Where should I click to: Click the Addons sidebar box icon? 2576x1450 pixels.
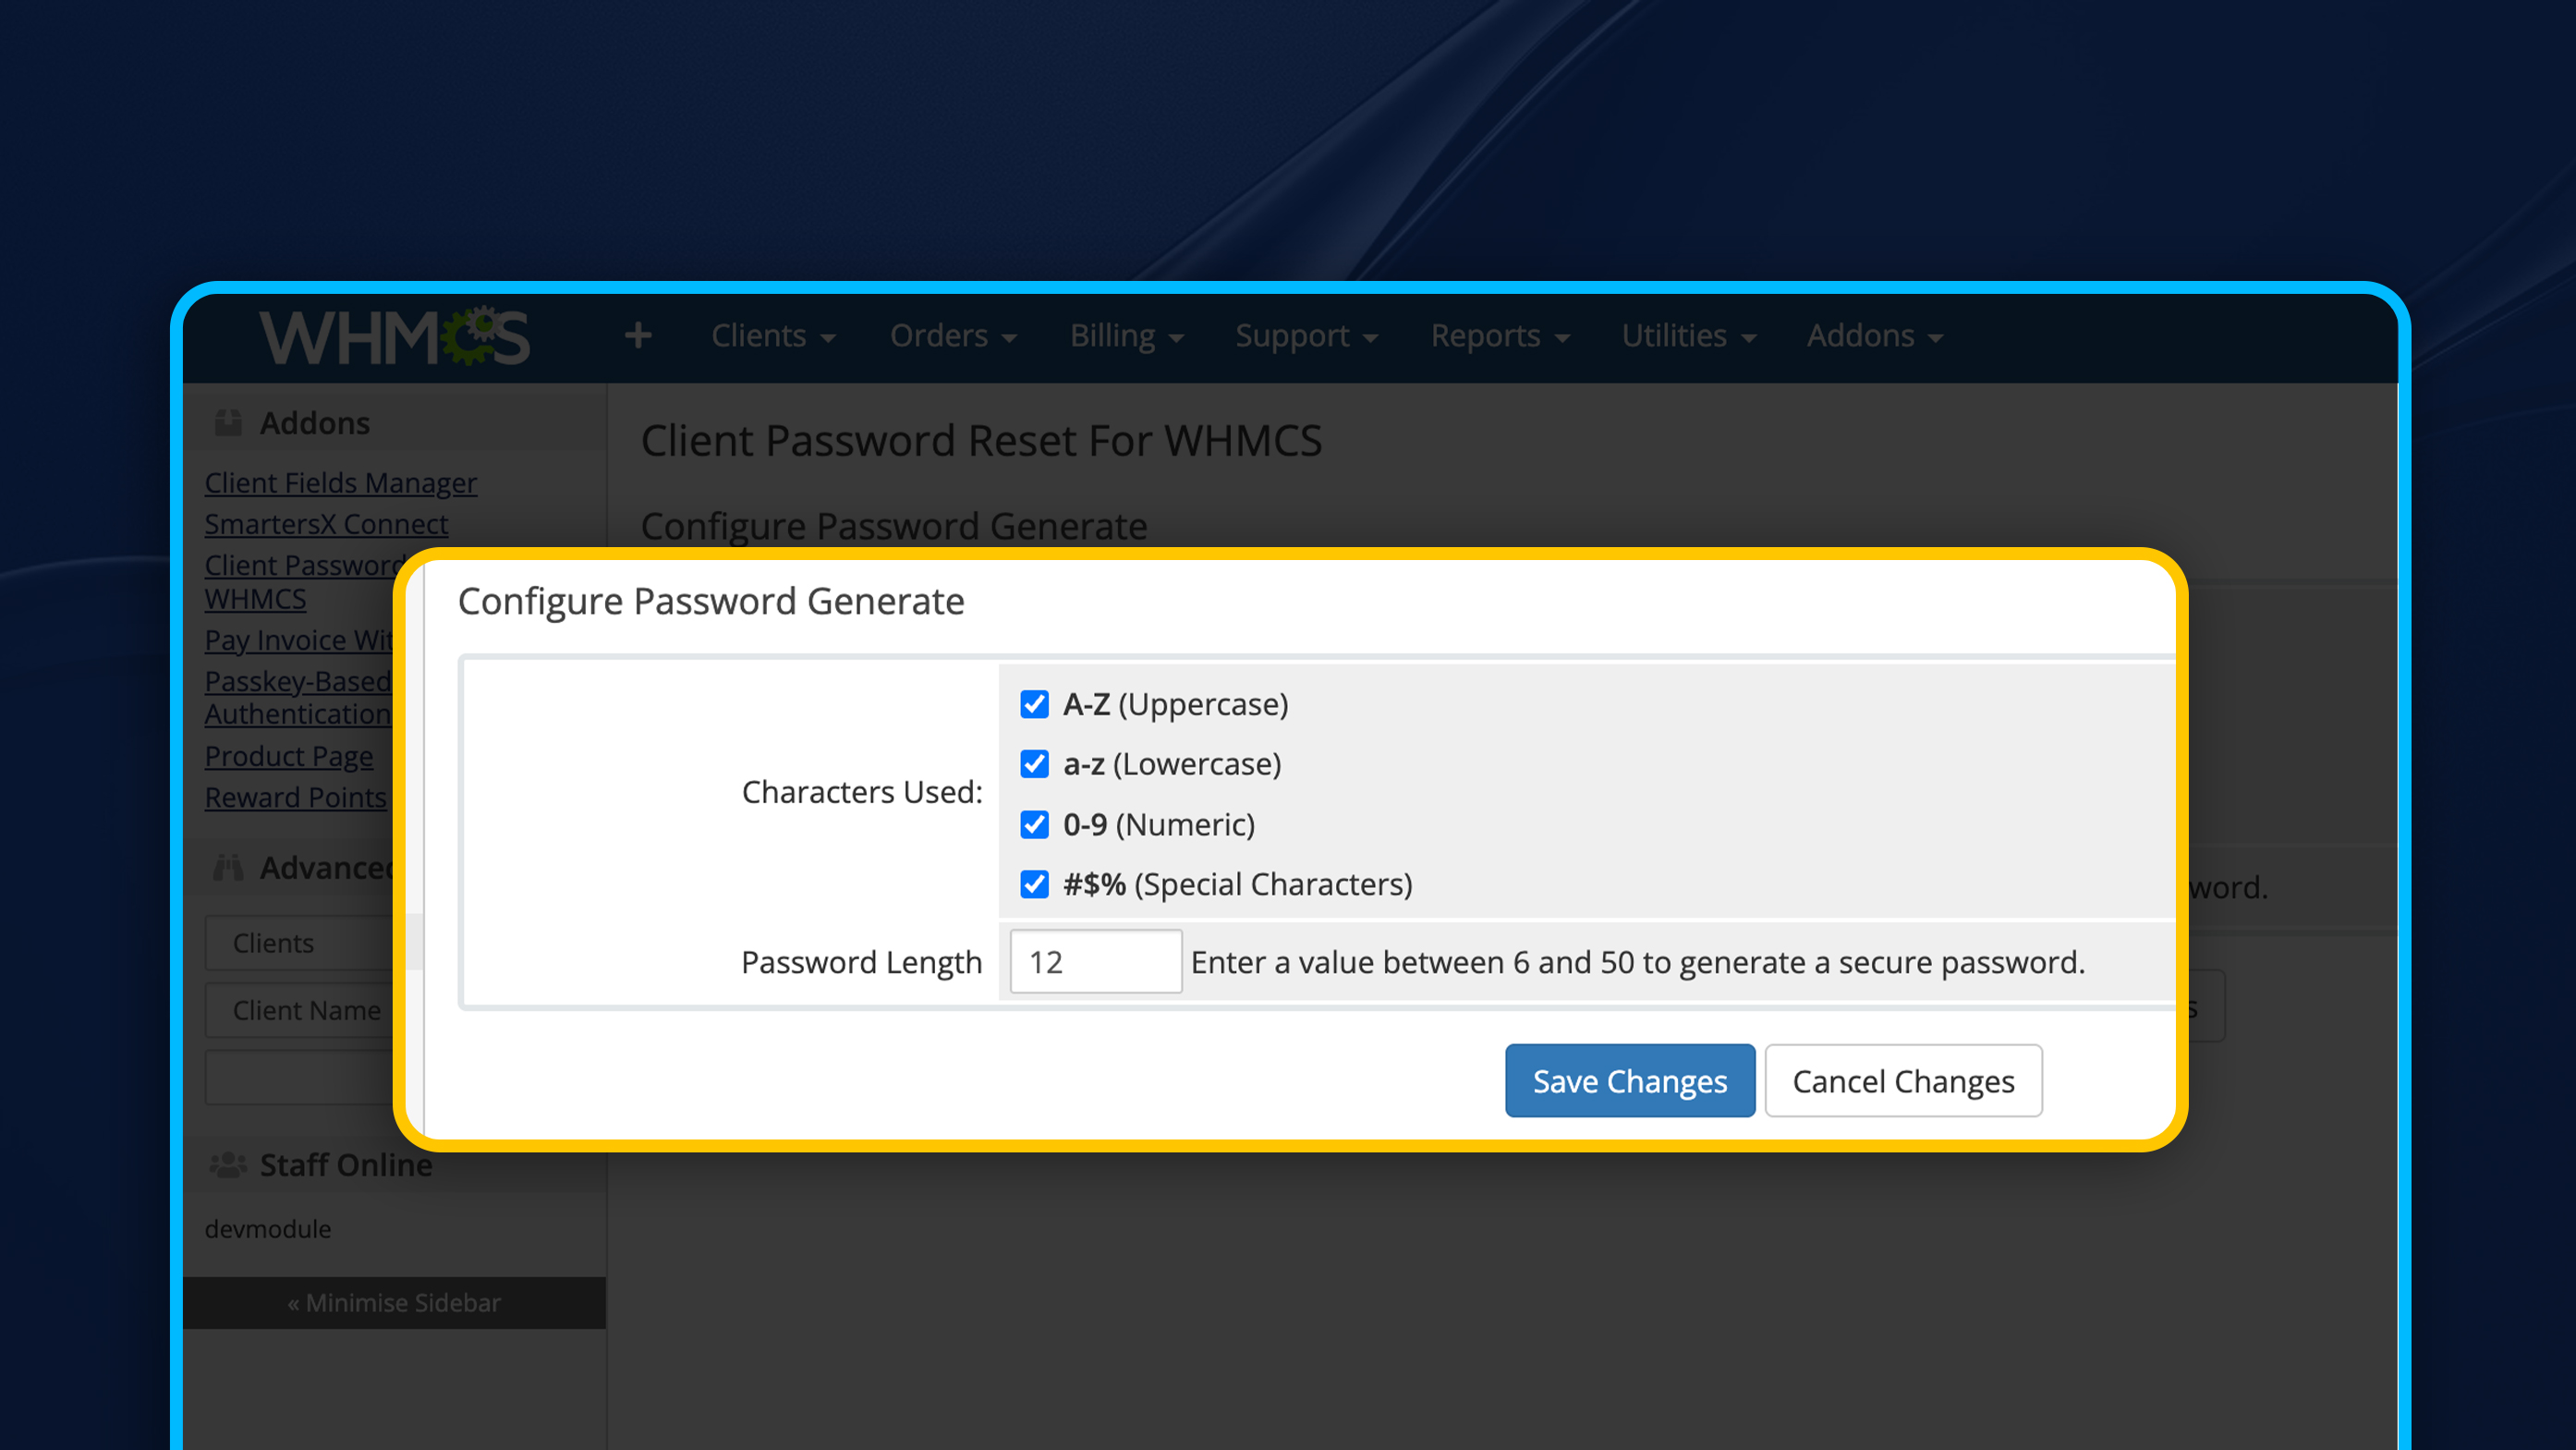pyautogui.click(x=228, y=423)
